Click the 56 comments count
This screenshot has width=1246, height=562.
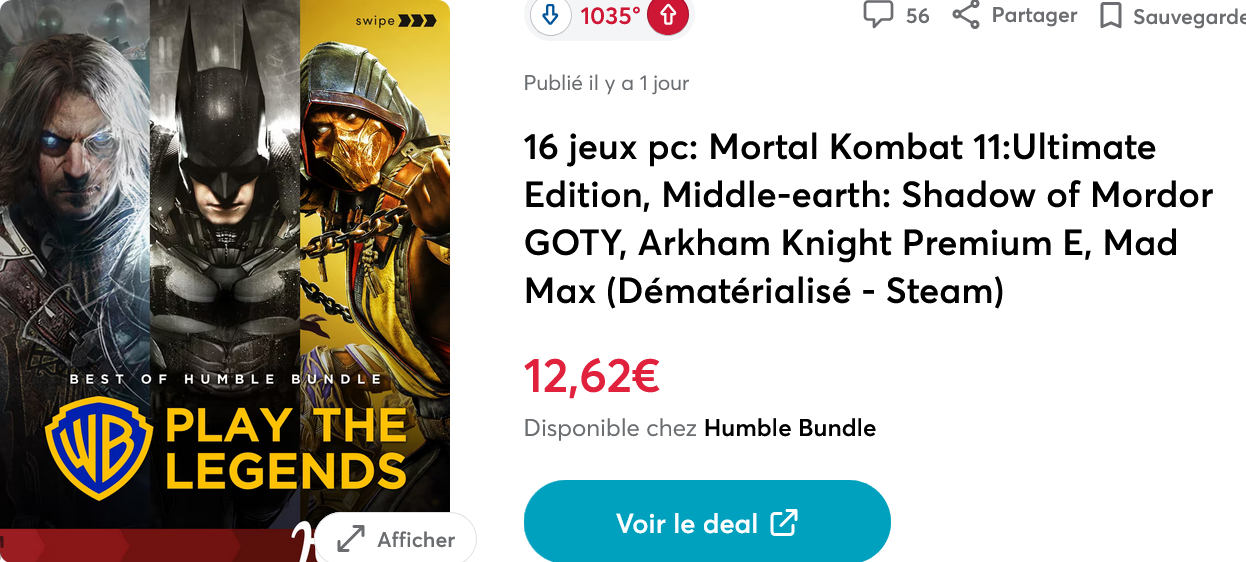coord(917,16)
